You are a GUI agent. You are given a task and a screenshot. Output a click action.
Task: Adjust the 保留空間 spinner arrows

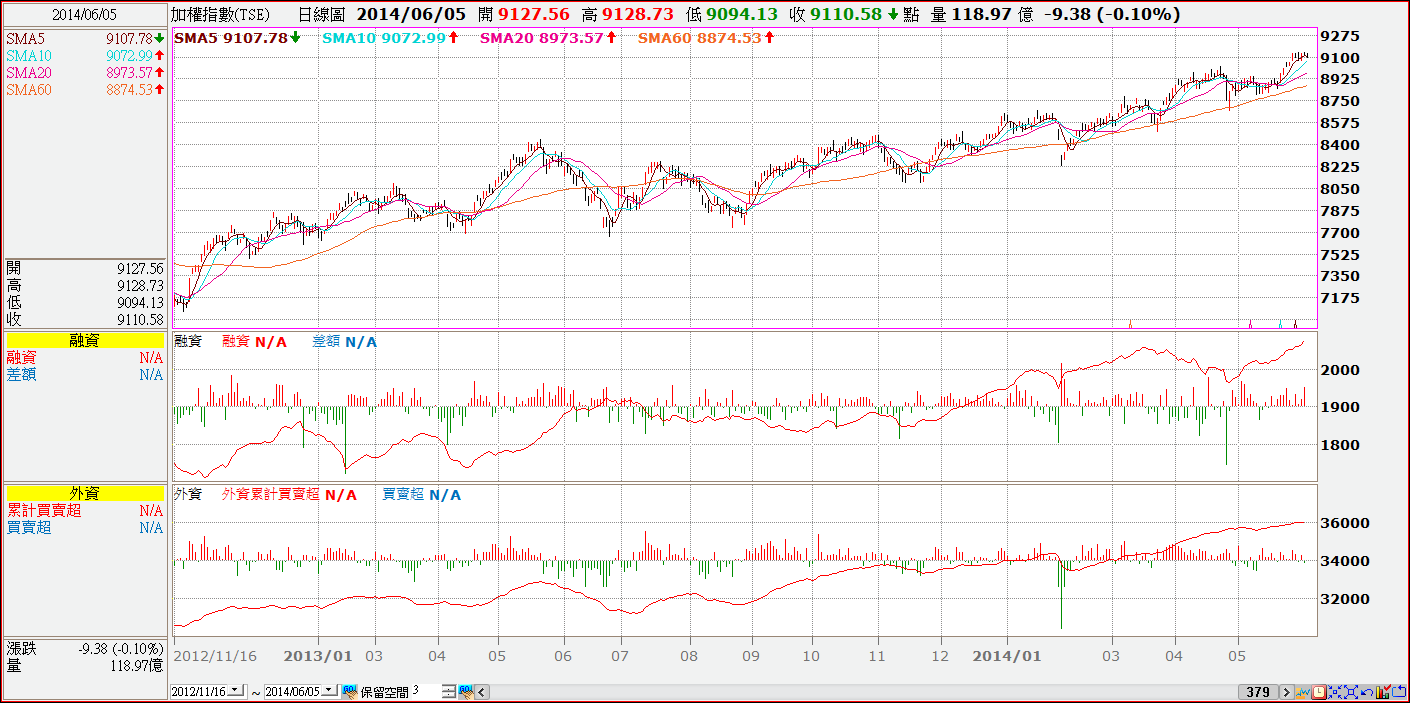[x=449, y=692]
